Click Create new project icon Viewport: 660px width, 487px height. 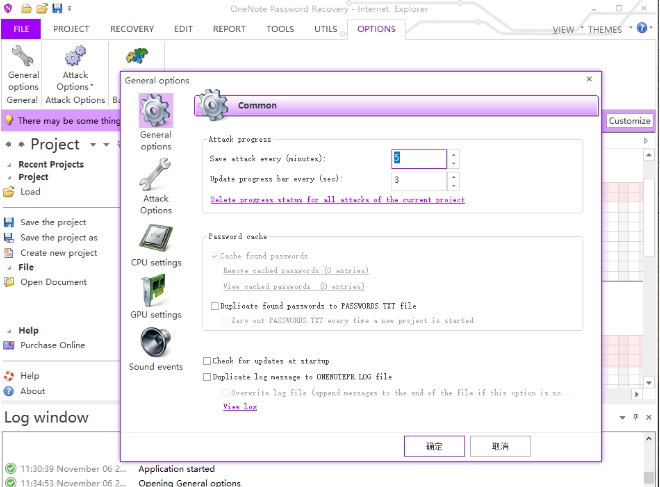click(9, 253)
